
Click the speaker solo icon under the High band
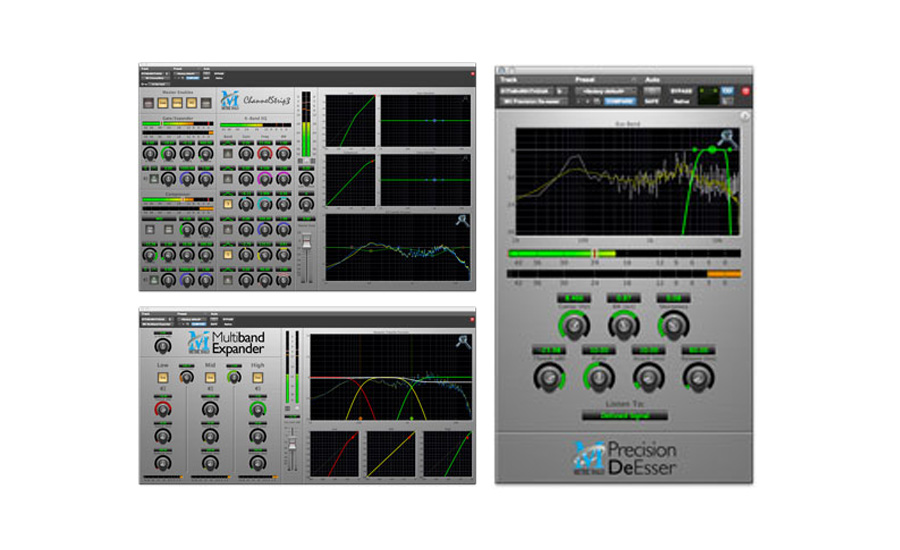[258, 389]
